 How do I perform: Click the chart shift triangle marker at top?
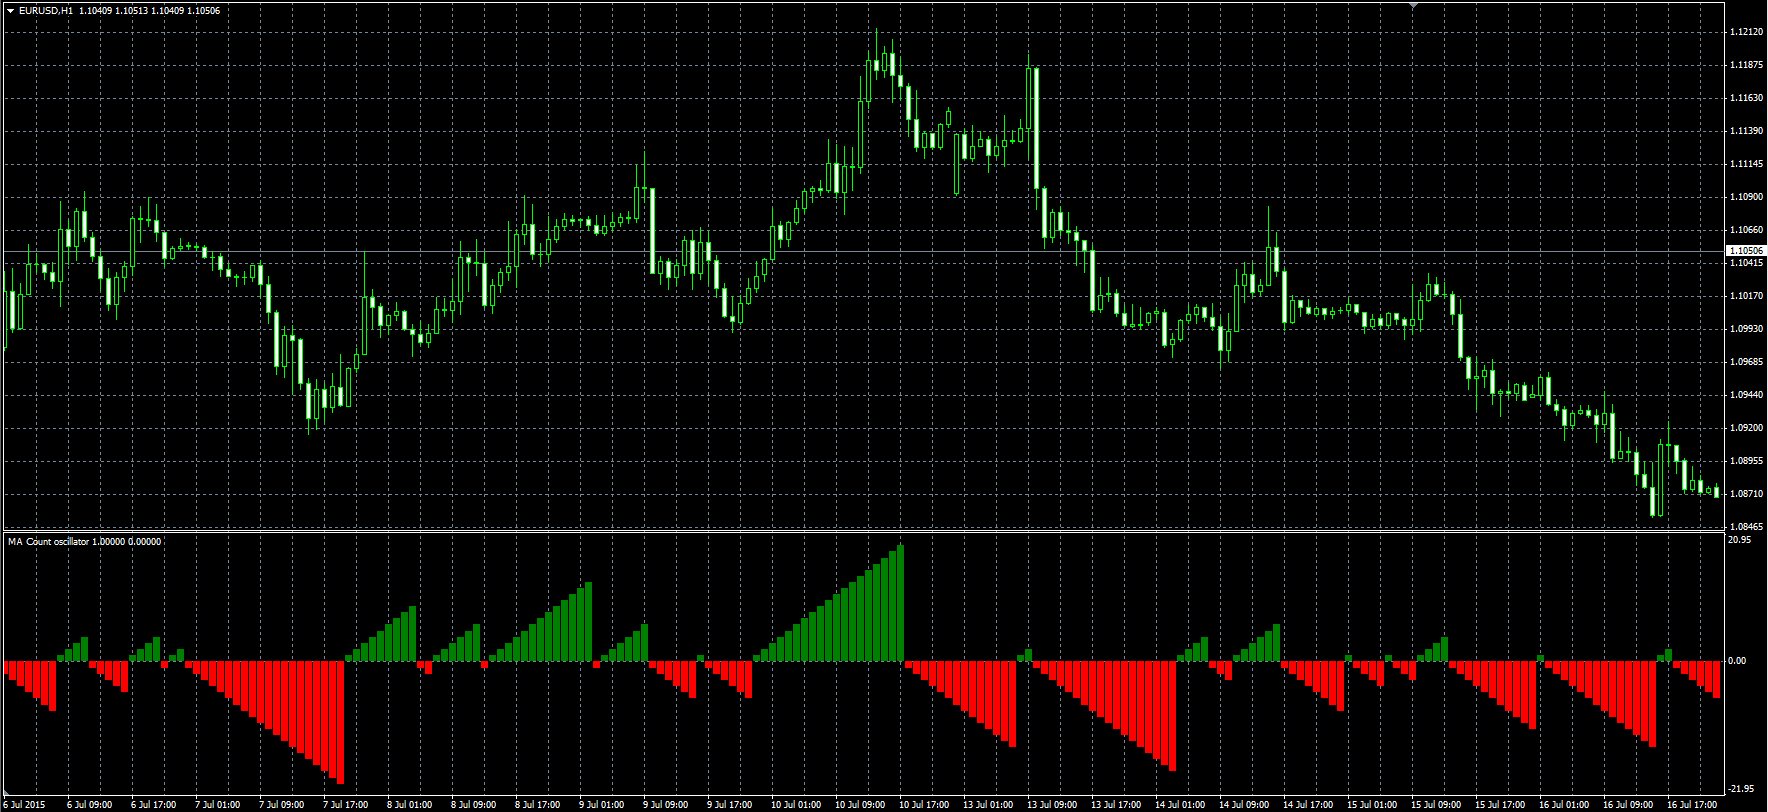coord(1413,6)
